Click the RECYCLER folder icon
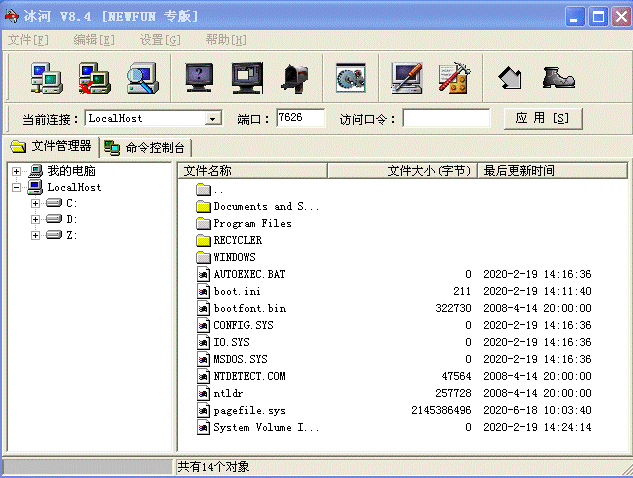Viewport: 633px width, 478px height. pos(203,240)
